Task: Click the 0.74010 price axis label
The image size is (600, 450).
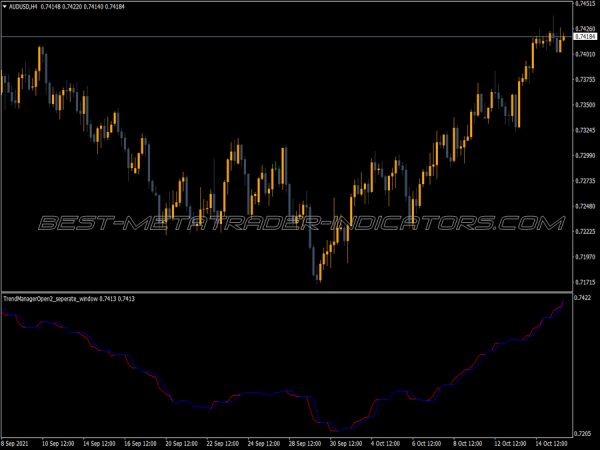Action: 585,54
